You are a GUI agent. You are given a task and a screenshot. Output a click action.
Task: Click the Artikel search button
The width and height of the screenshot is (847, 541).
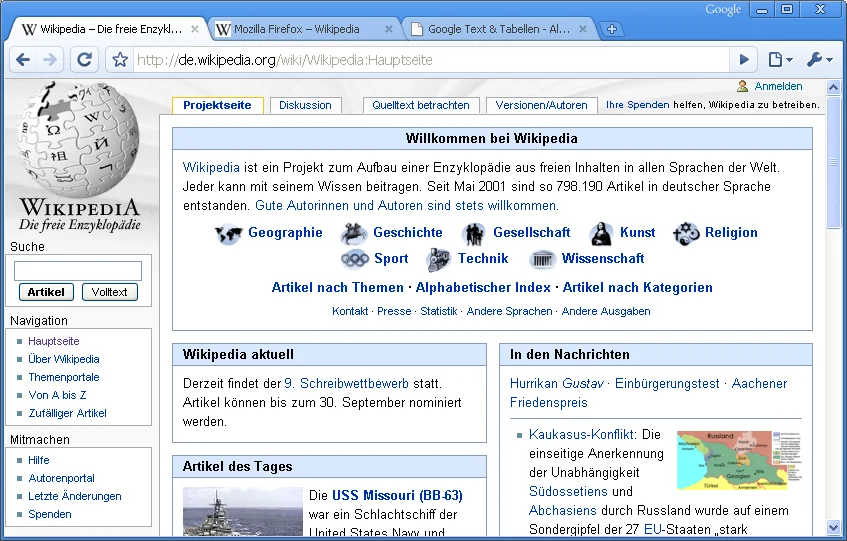[x=46, y=292]
